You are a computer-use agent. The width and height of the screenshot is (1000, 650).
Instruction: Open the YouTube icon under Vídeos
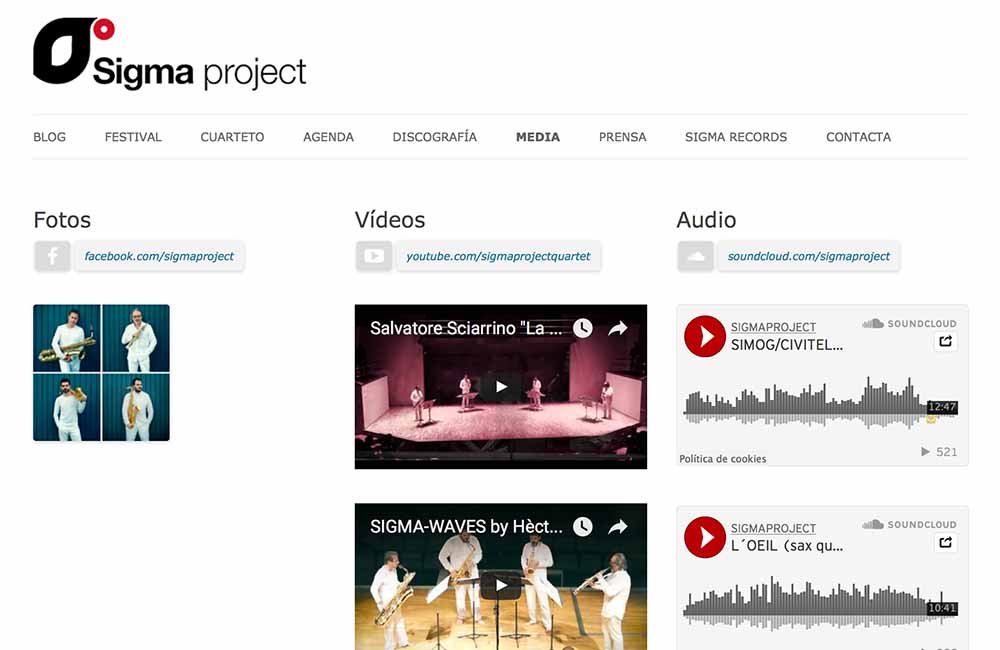374,256
